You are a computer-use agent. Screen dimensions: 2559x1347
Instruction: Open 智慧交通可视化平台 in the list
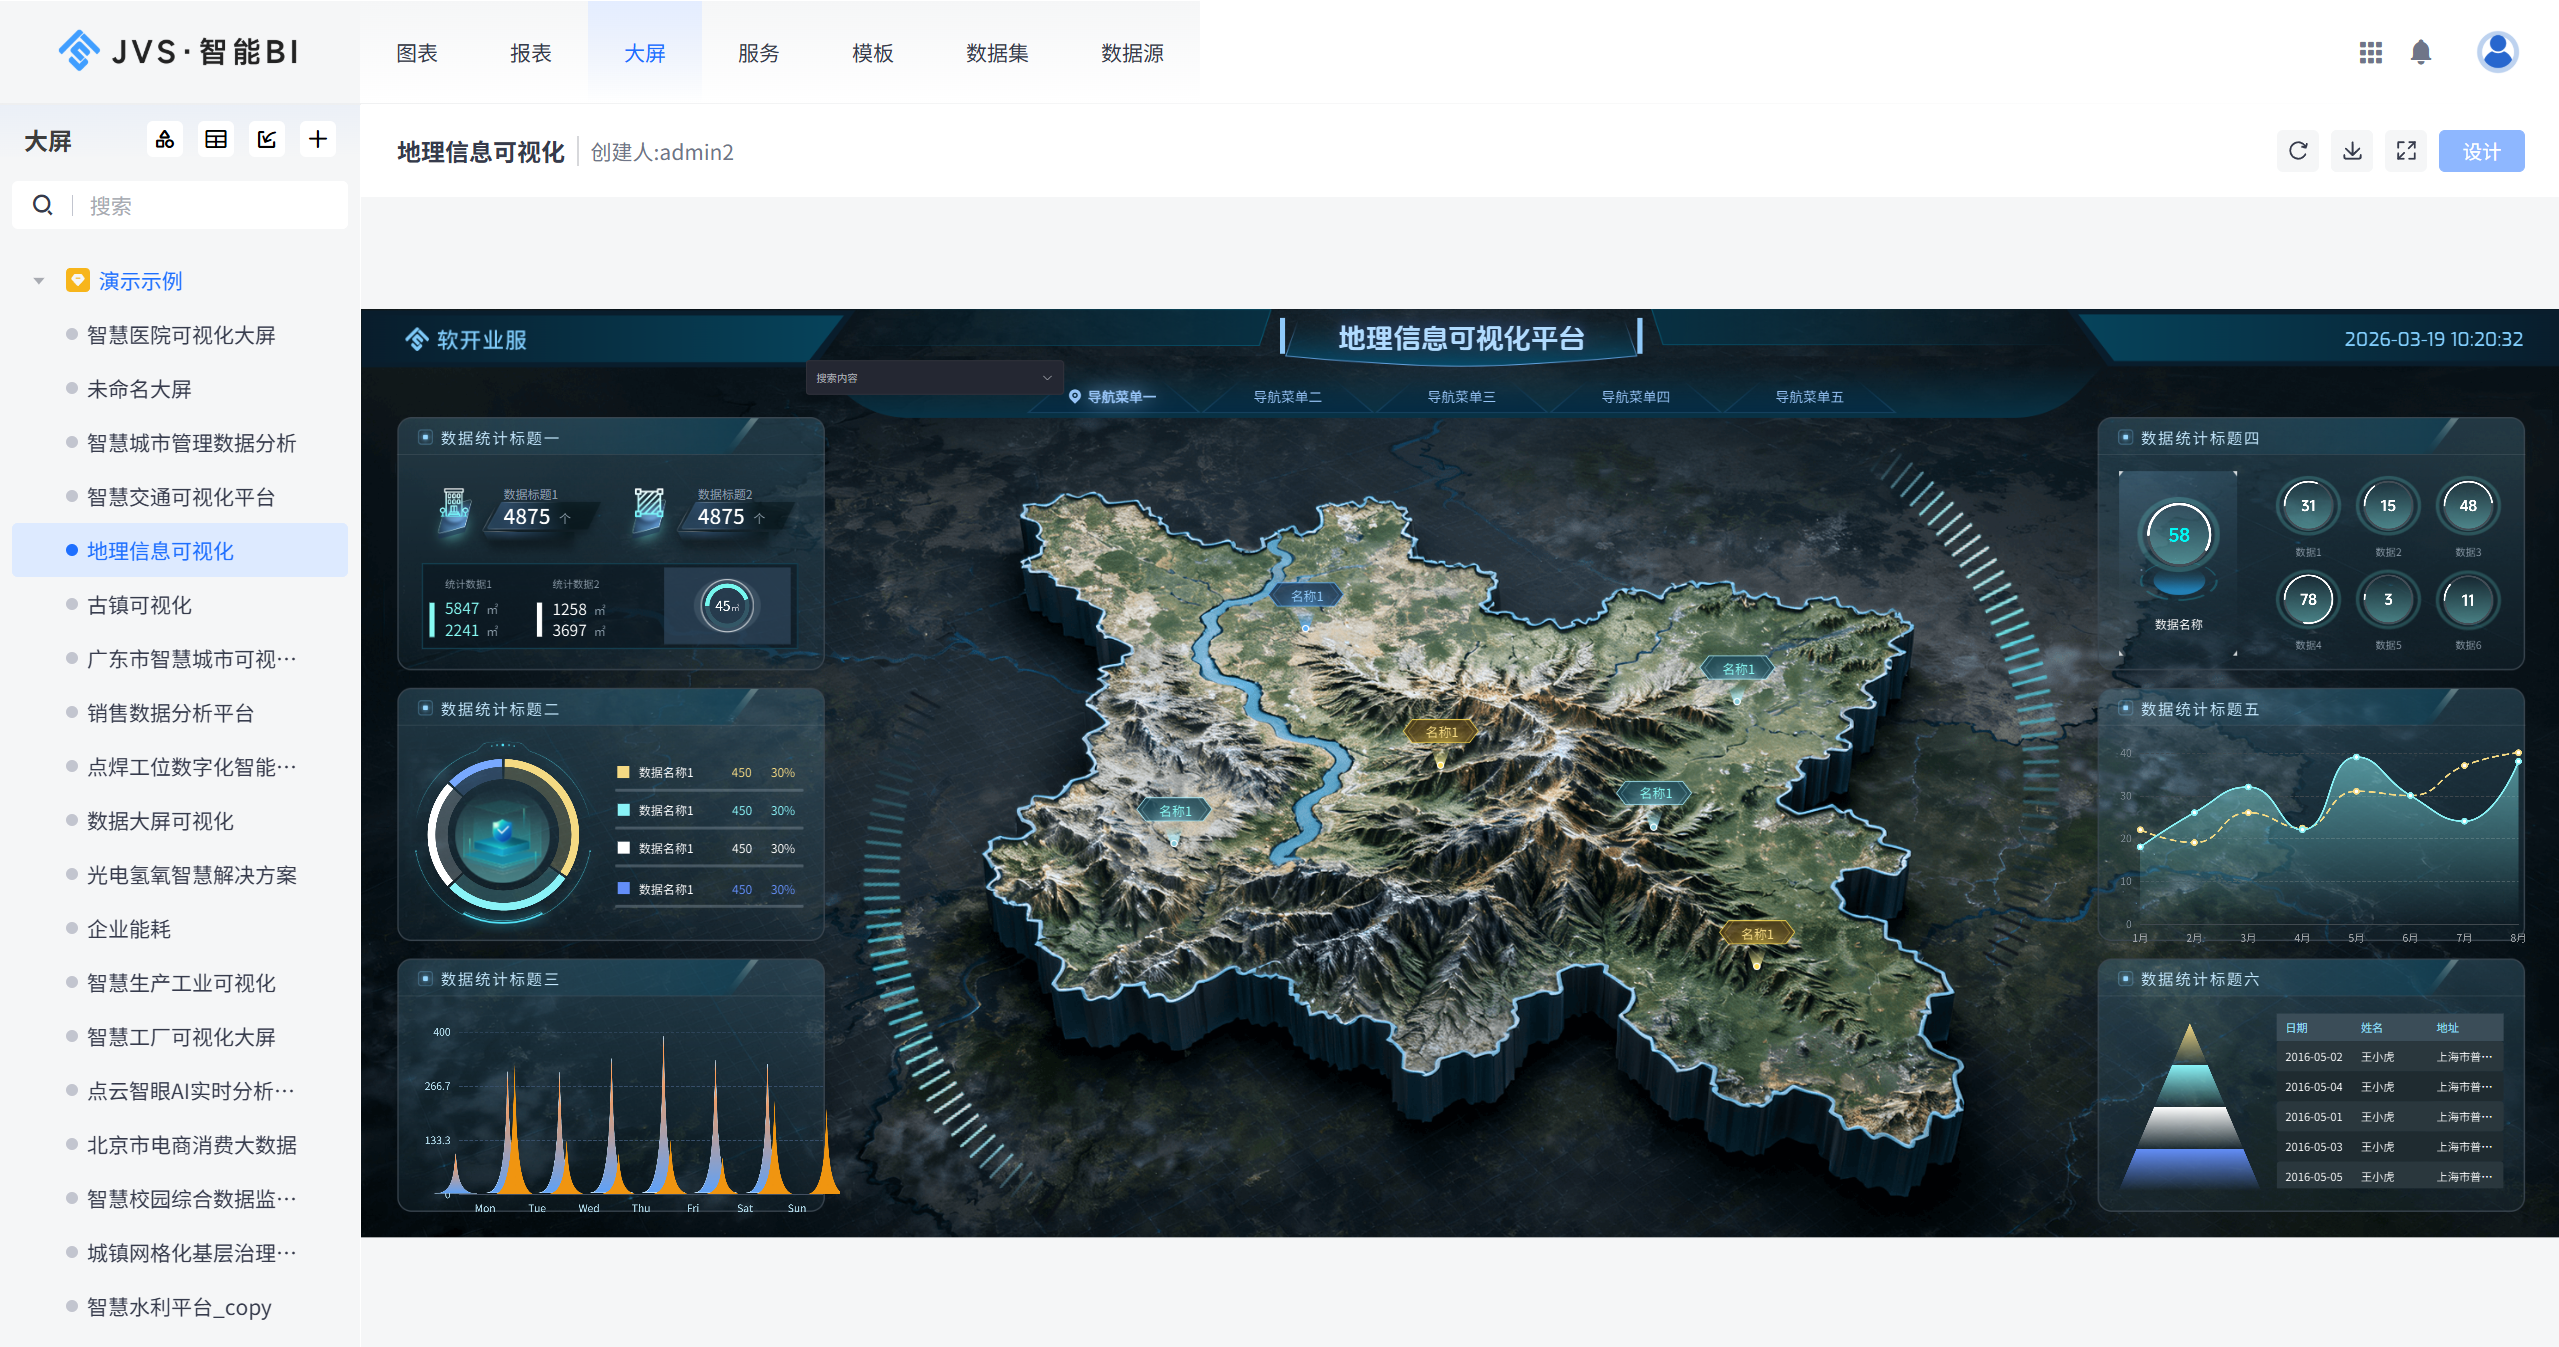point(180,497)
